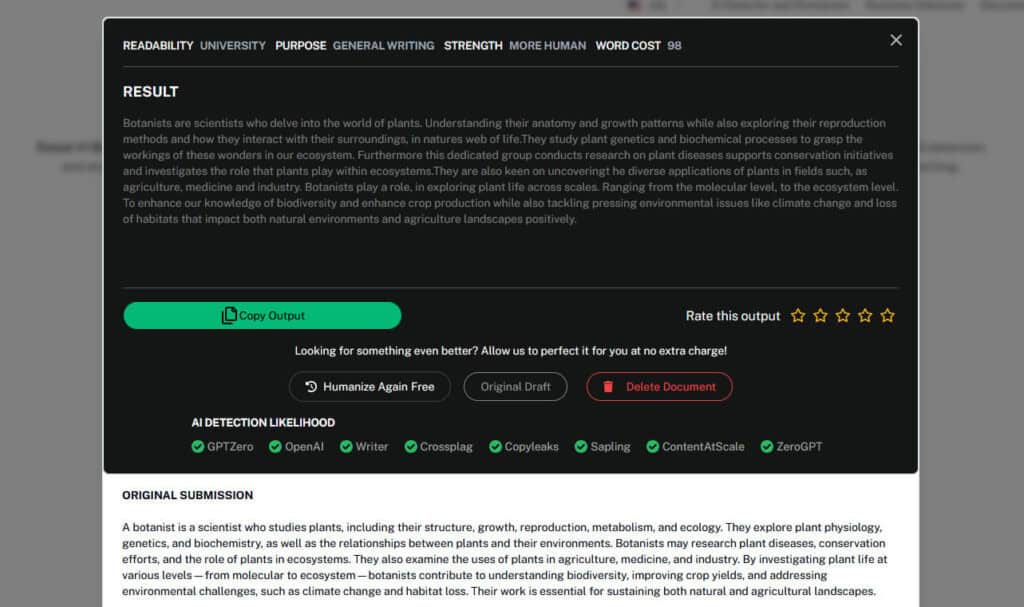Click the MORE HUMAN strength value
This screenshot has width=1024, height=607.
tap(547, 46)
